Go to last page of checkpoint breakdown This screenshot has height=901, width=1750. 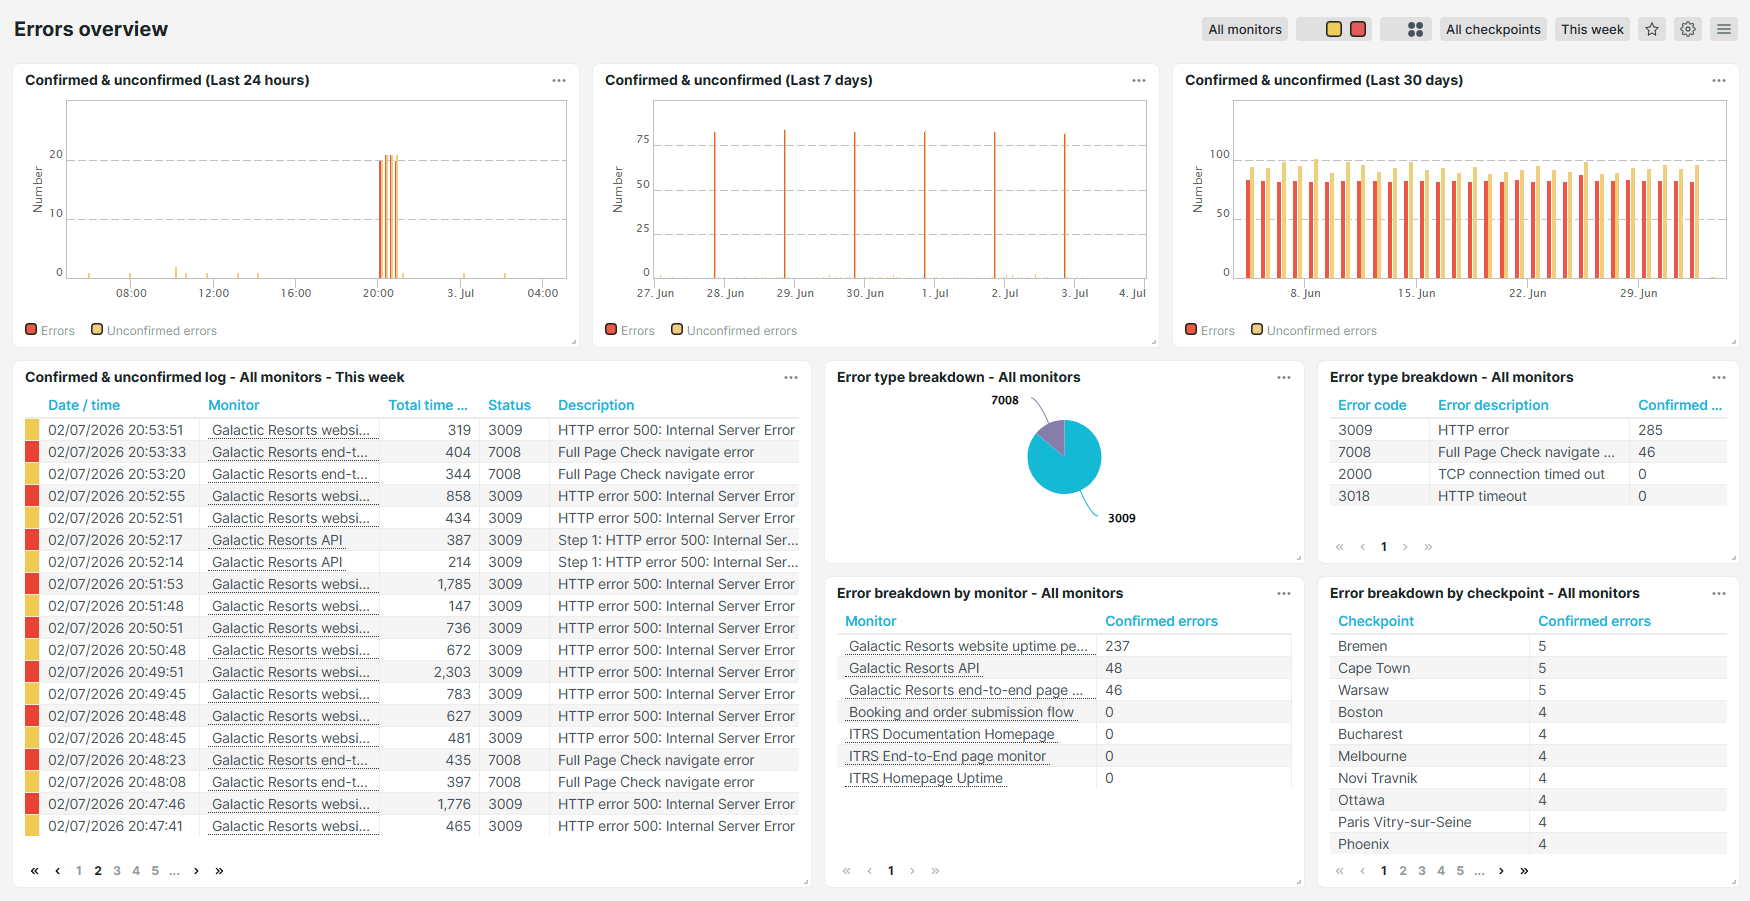[x=1524, y=871]
